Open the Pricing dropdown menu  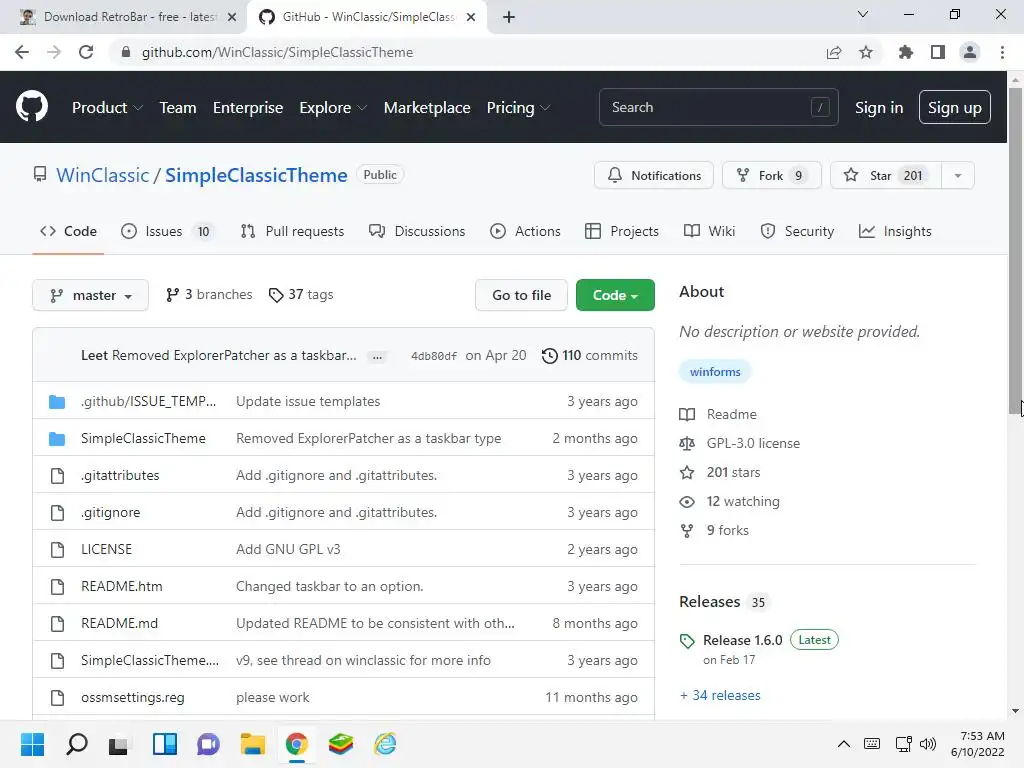(x=518, y=108)
